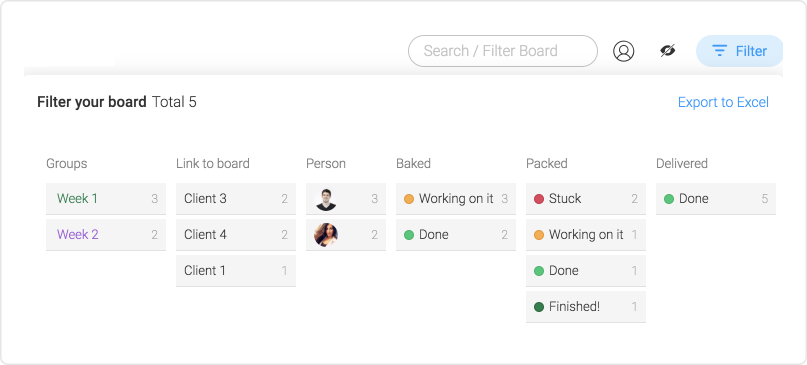The height and width of the screenshot is (365, 807).
Task: Filter by the female person avatar
Action: [346, 235]
